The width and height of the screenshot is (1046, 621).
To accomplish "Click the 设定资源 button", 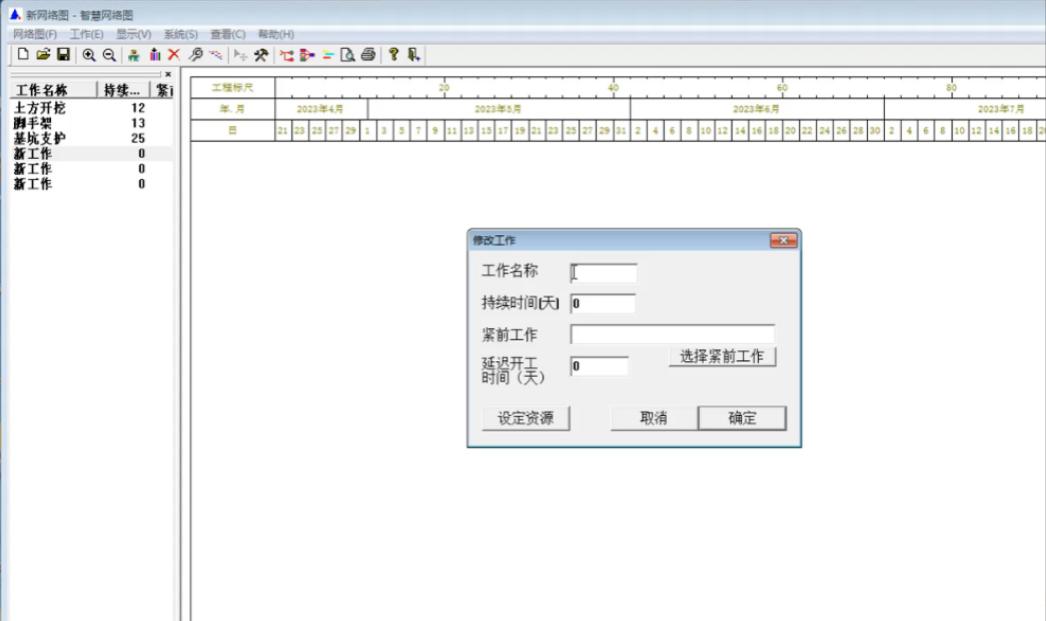I will click(526, 418).
